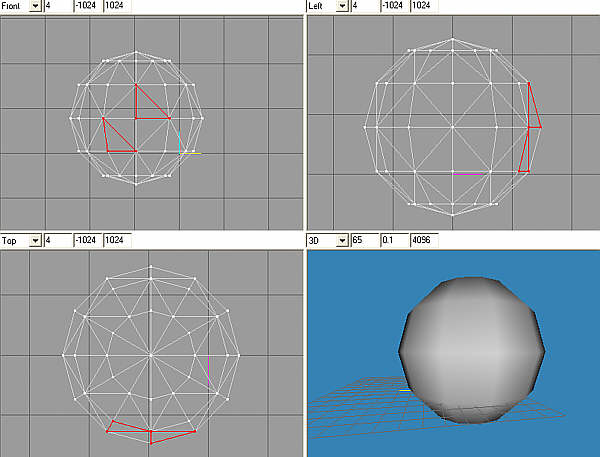The image size is (600, 457).
Task: Click the cyan axis line in Front view
Action: 179,142
